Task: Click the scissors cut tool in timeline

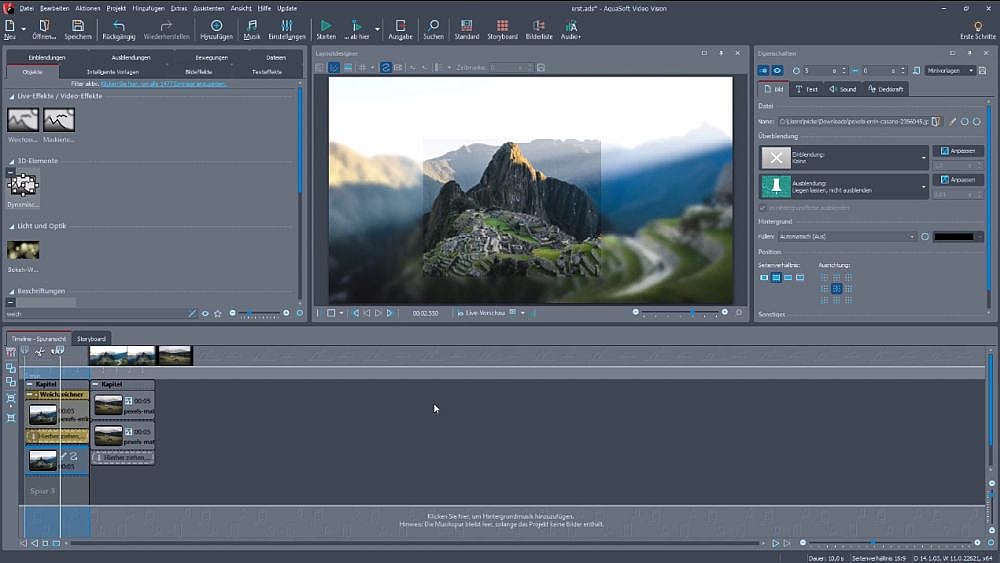Action: [x=40, y=351]
